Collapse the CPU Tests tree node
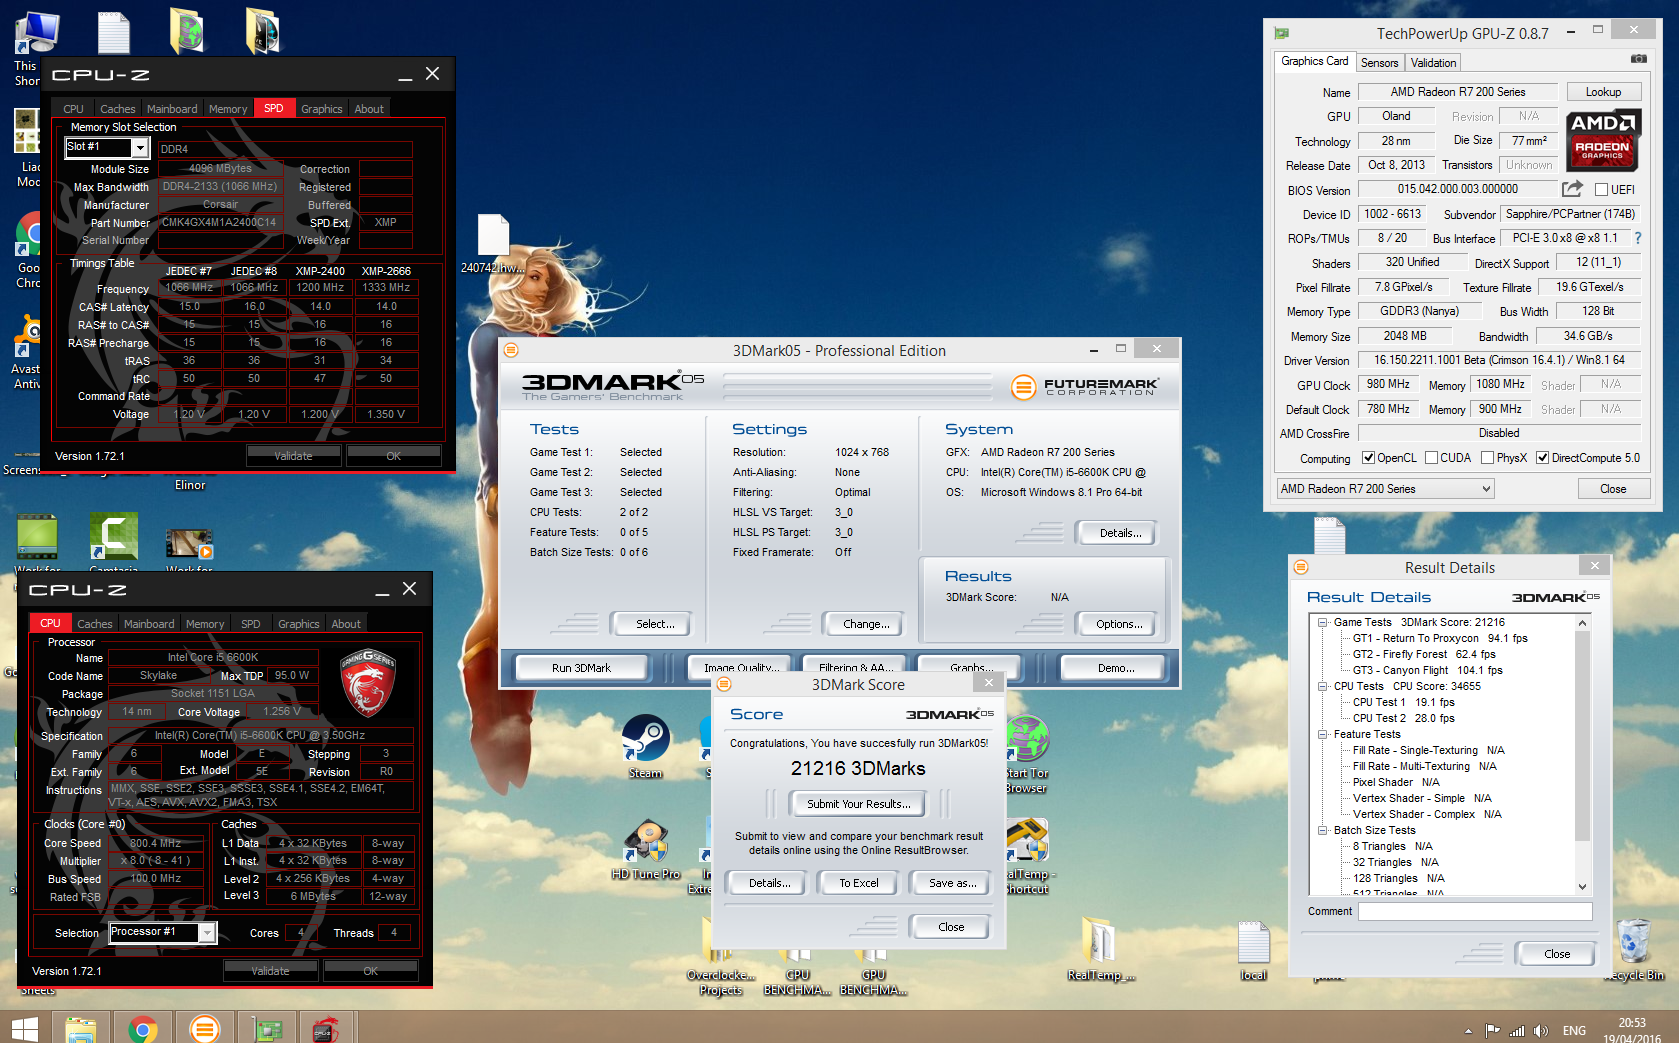Viewport: 1679px width, 1043px height. (1323, 686)
